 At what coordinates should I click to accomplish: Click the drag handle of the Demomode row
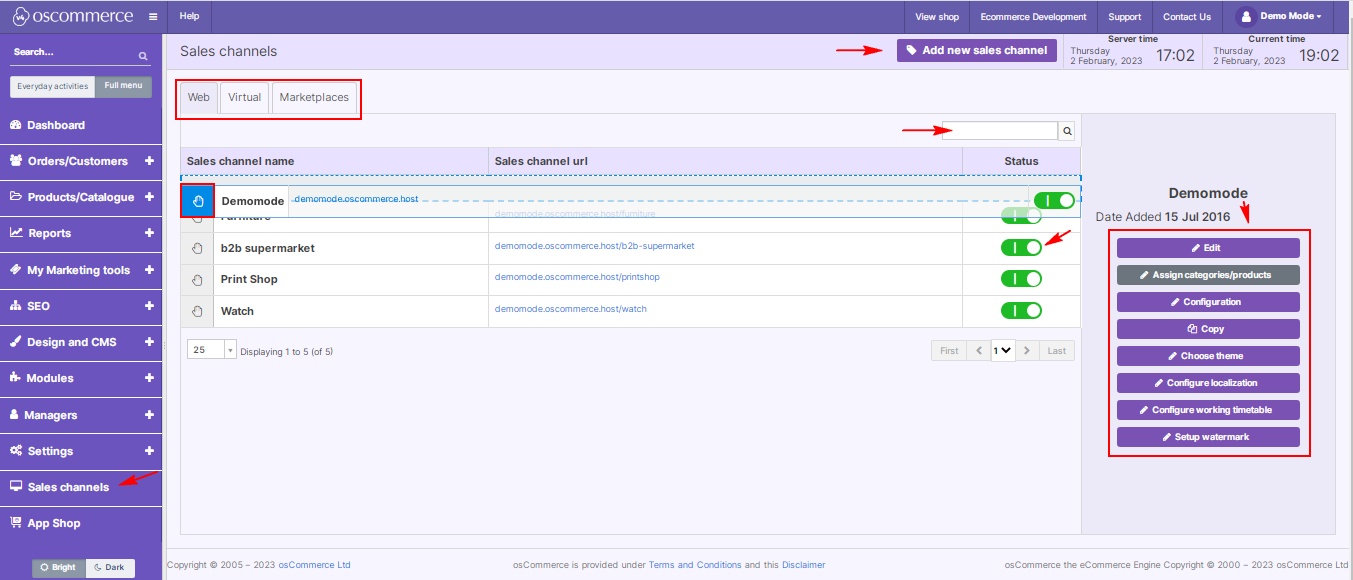[x=197, y=200]
